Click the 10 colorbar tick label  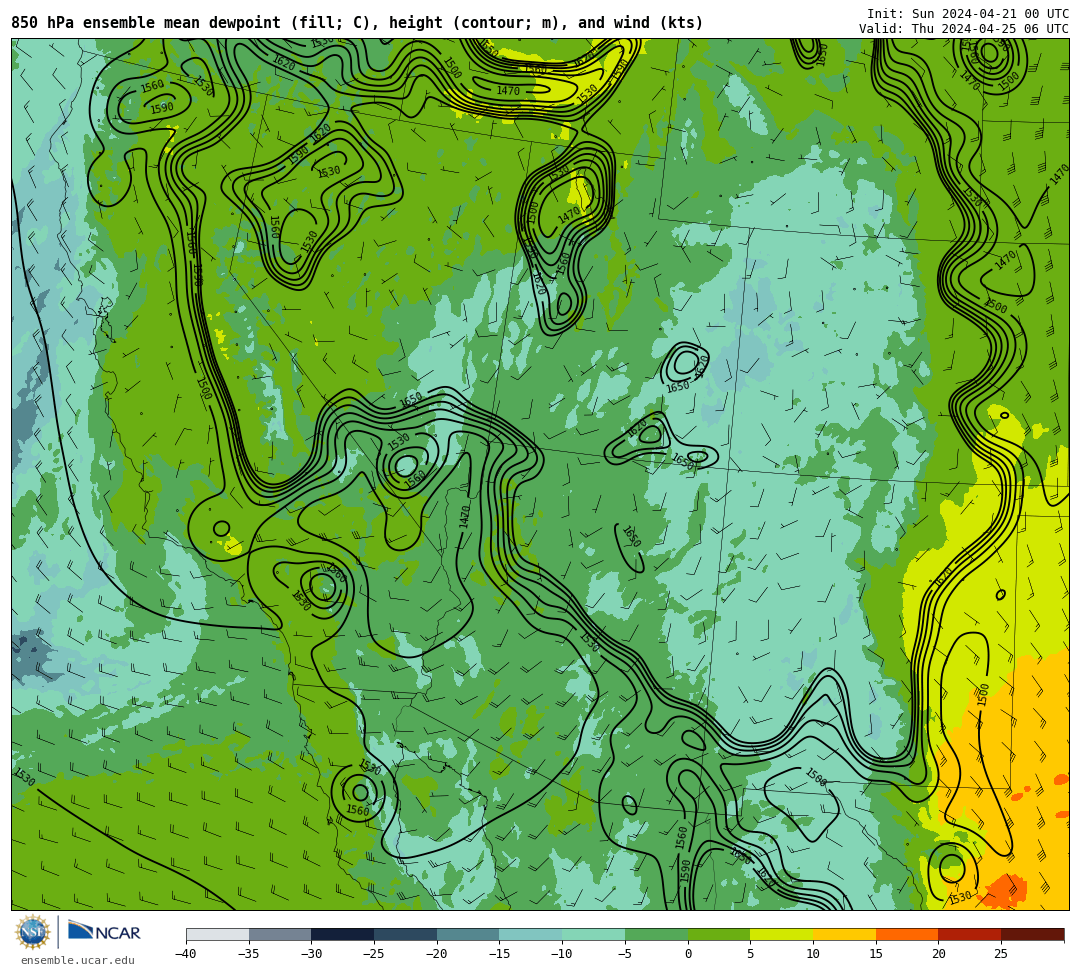(x=813, y=954)
